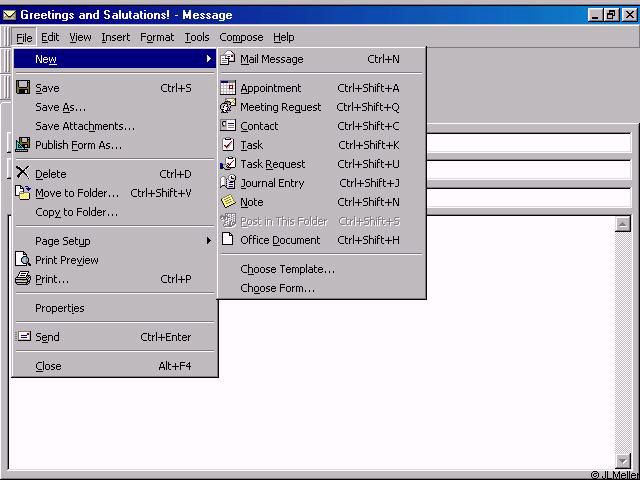
Task: Click the Task checkmark icon
Action: click(228, 145)
